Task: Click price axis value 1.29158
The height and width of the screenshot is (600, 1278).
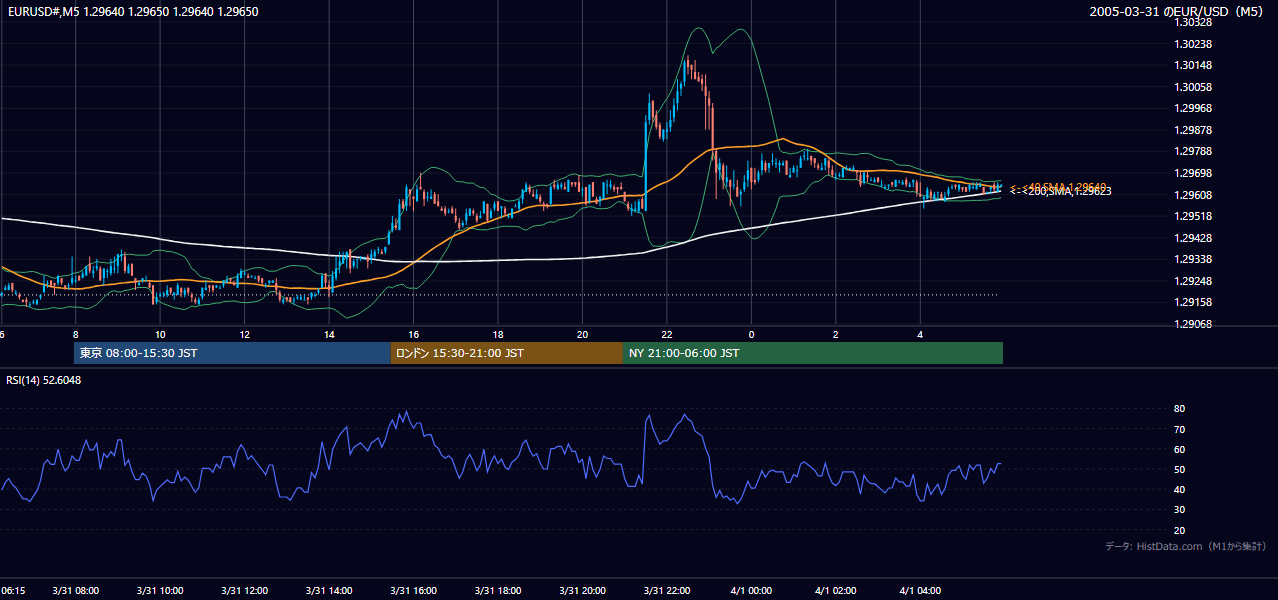Action: click(1194, 302)
